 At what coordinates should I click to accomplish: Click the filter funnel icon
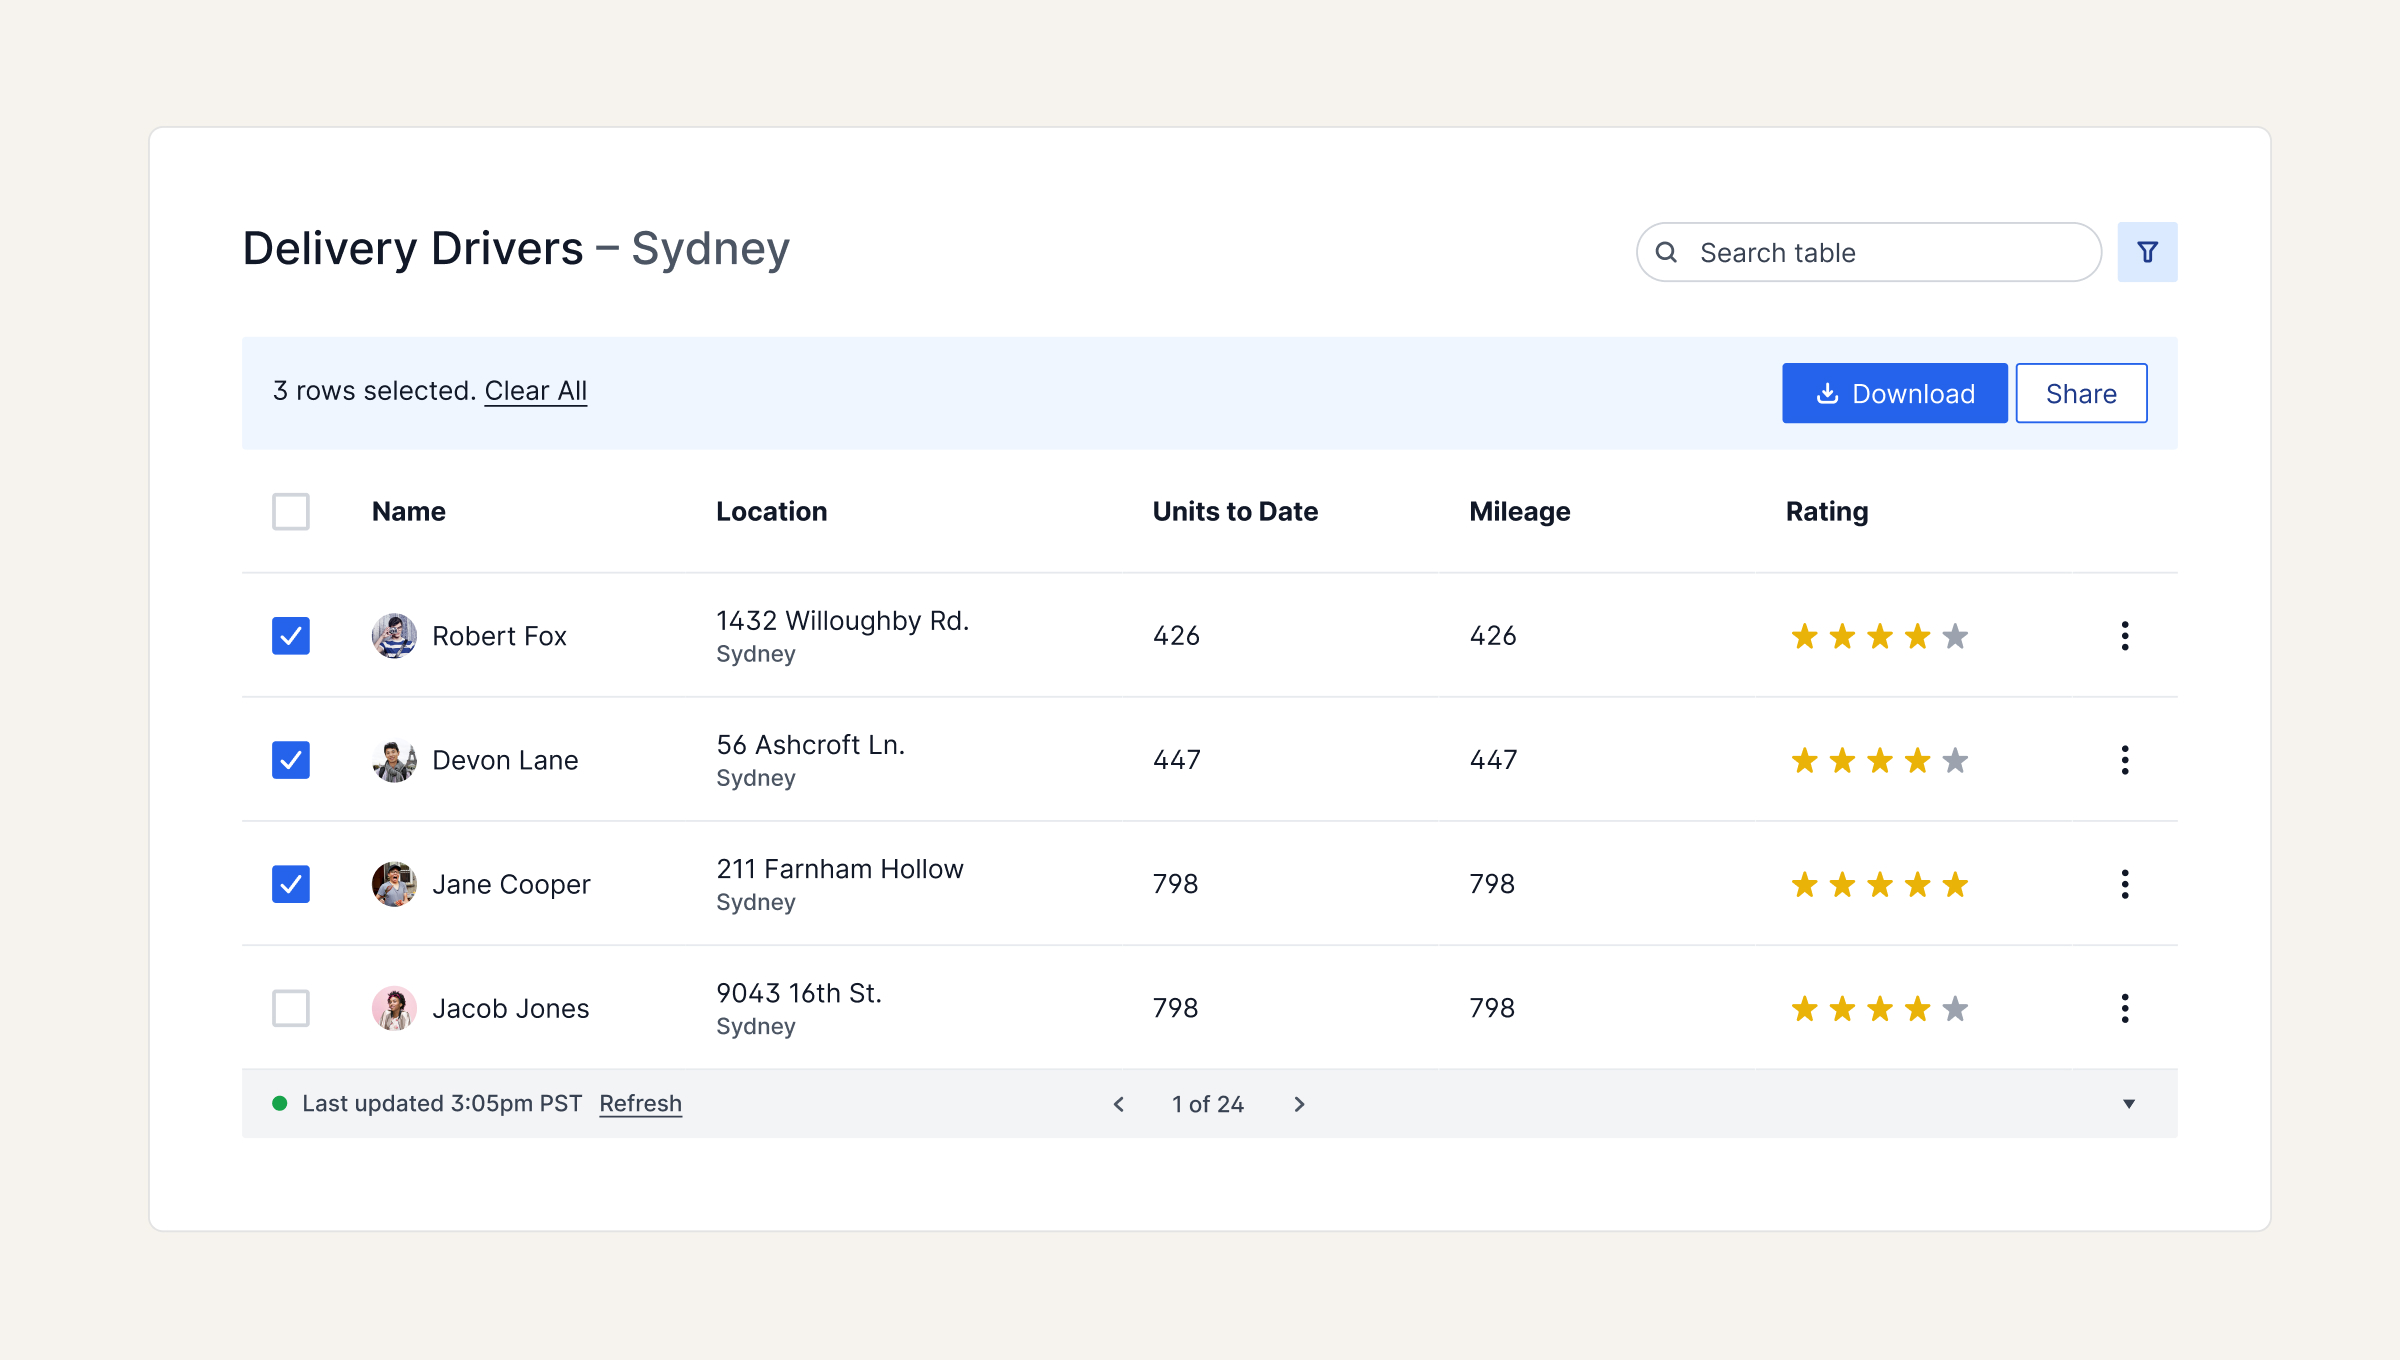coord(2147,252)
